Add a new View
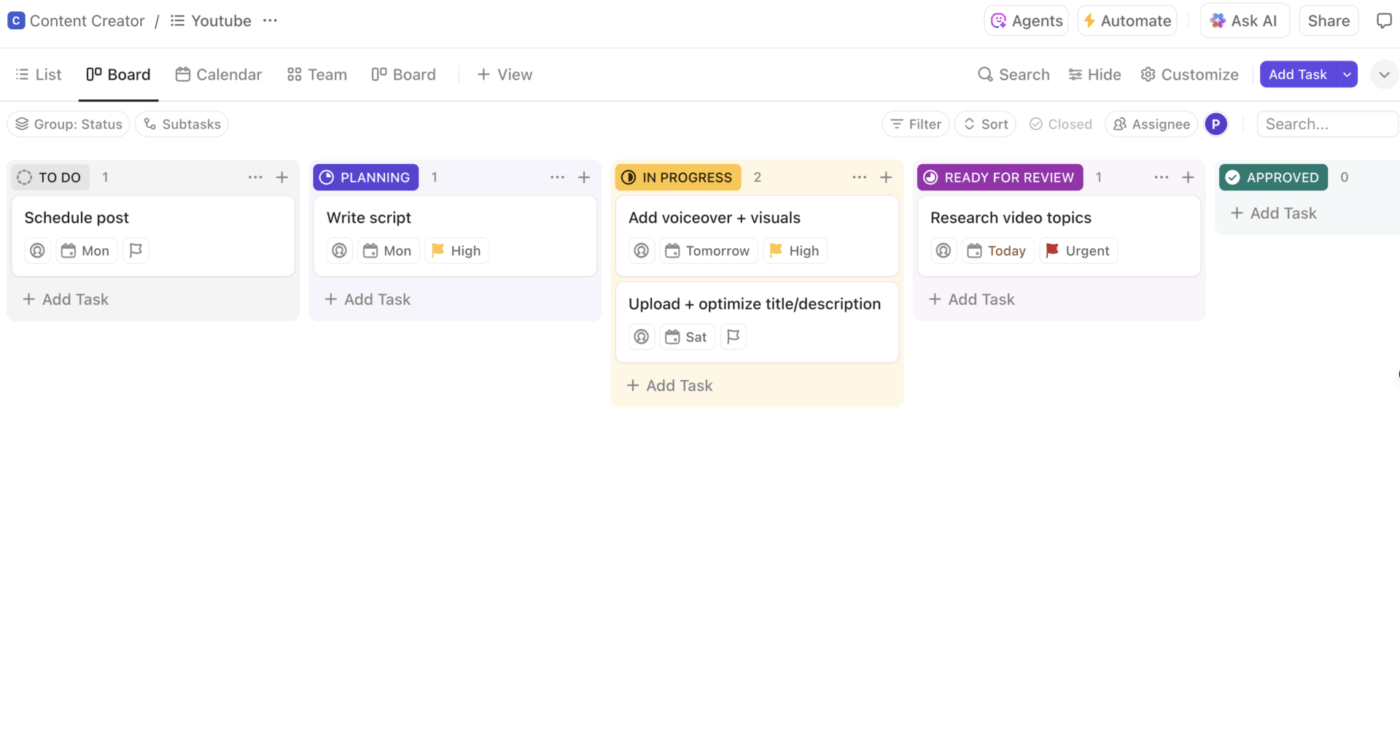 (505, 74)
